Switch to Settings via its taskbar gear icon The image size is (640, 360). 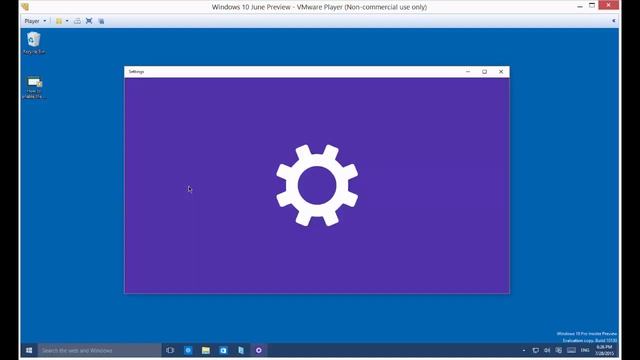pyautogui.click(x=259, y=350)
